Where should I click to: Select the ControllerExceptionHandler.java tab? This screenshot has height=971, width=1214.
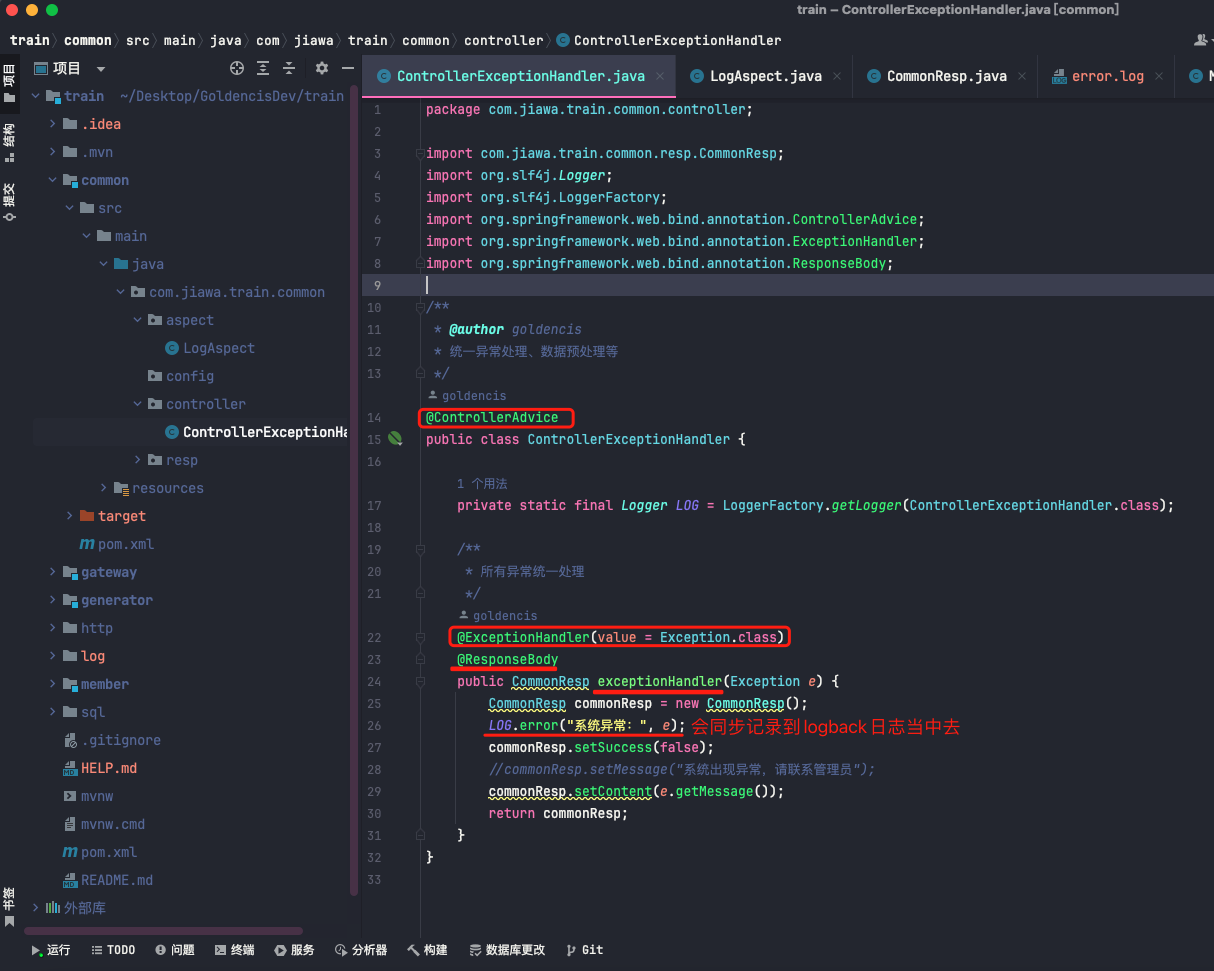520,76
